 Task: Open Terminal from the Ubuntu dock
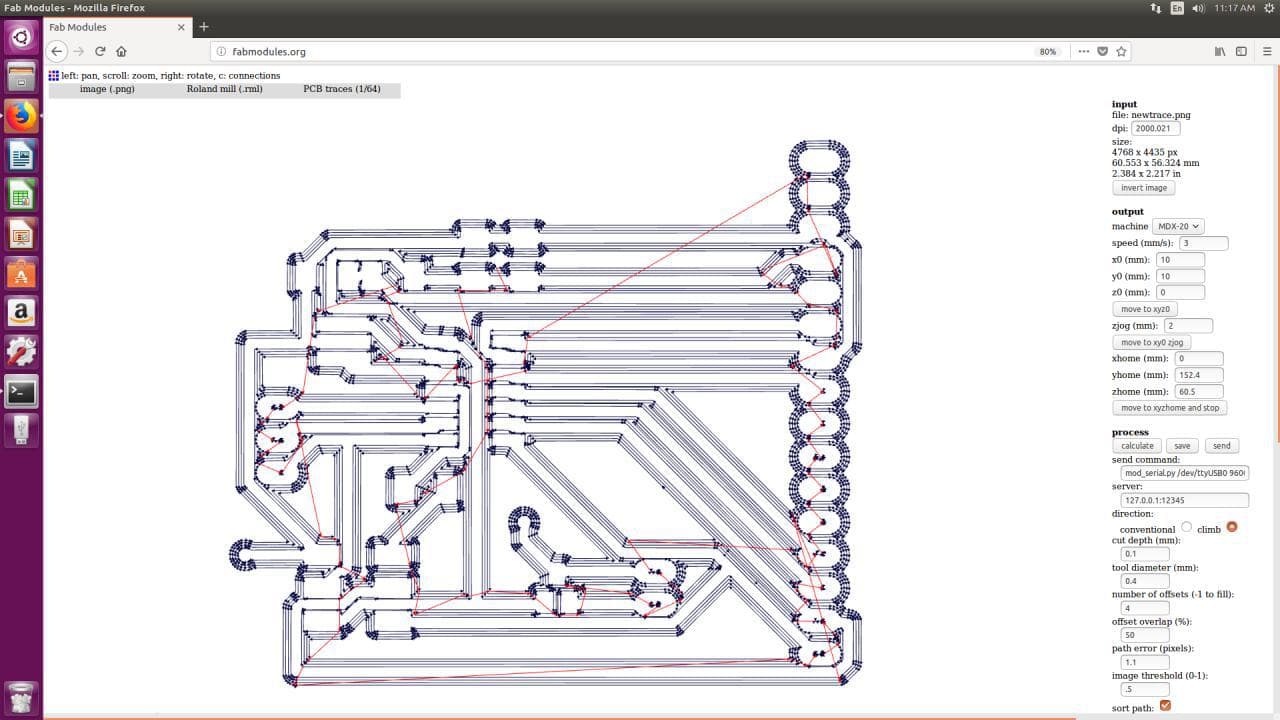point(21,392)
